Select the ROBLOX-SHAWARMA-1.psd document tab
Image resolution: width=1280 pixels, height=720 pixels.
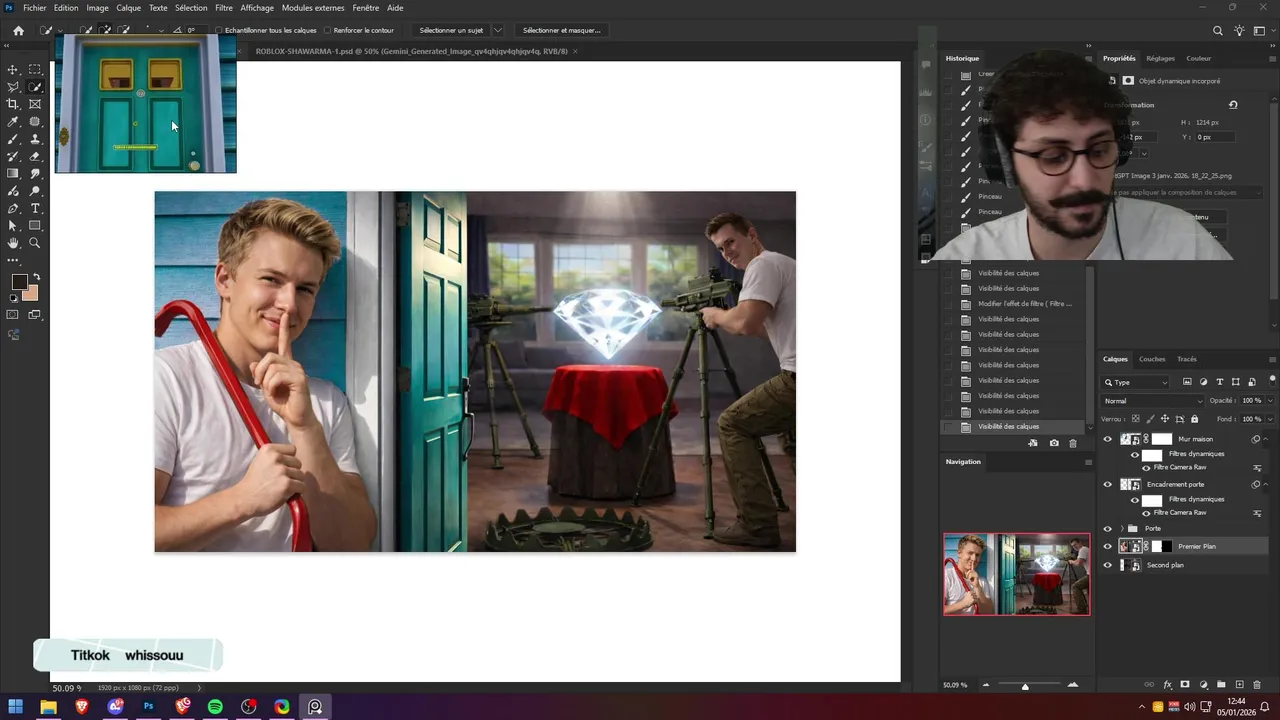click(x=411, y=51)
